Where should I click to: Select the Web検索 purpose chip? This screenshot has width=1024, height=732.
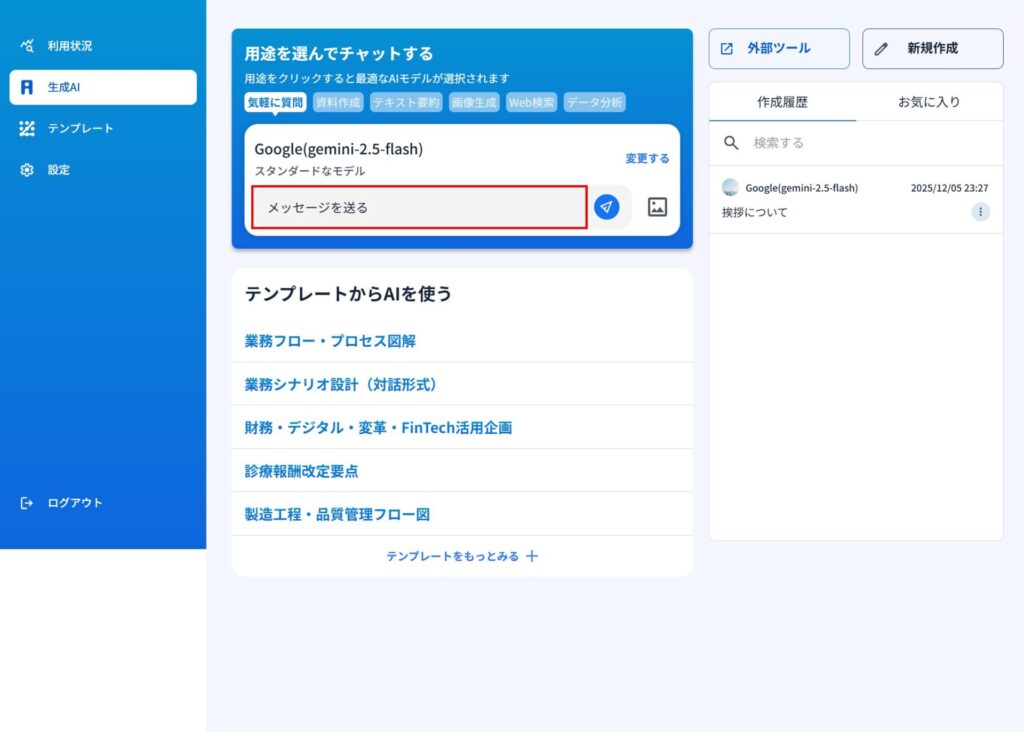coord(531,102)
